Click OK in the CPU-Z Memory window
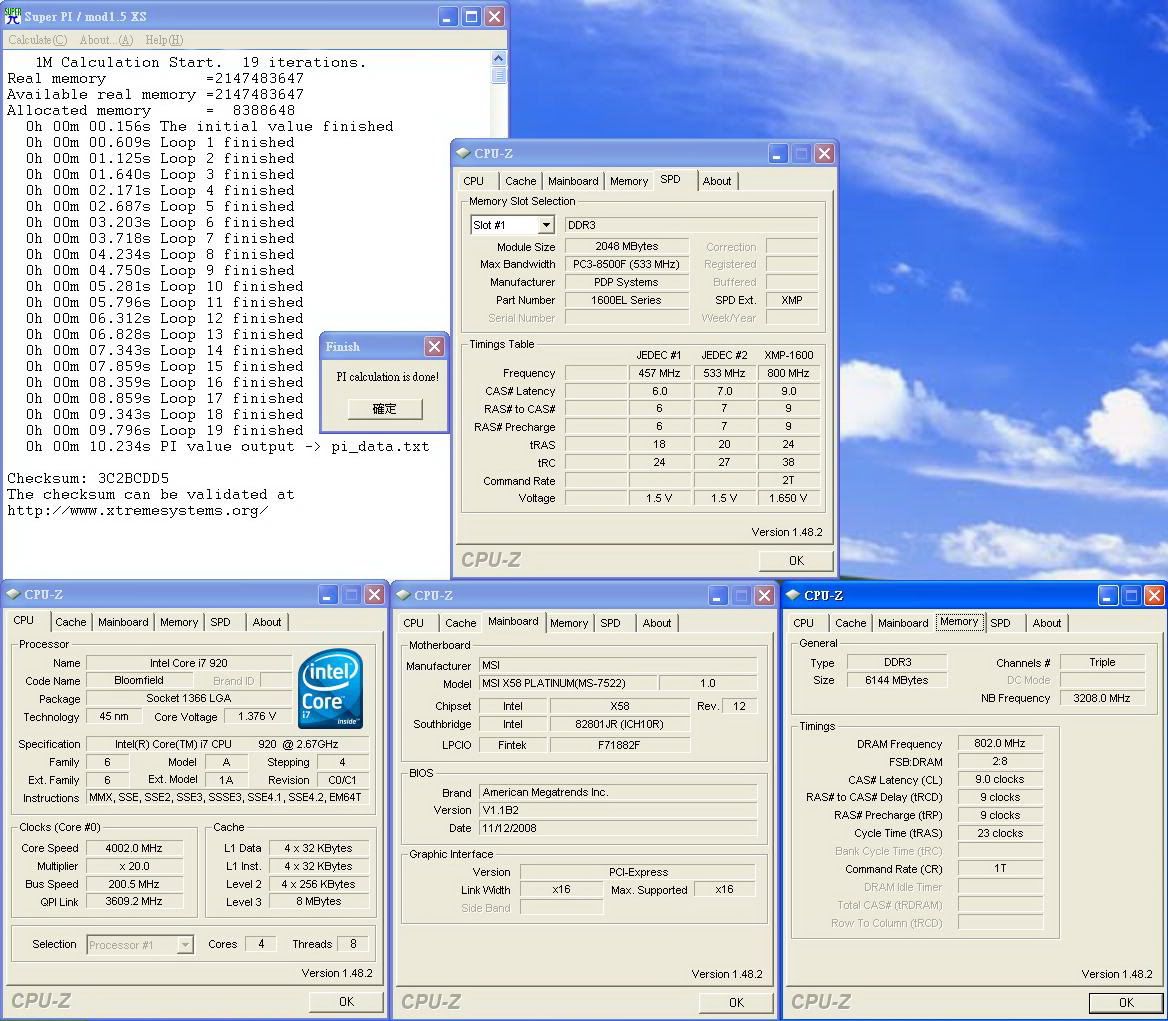1168x1021 pixels. [x=1126, y=1002]
